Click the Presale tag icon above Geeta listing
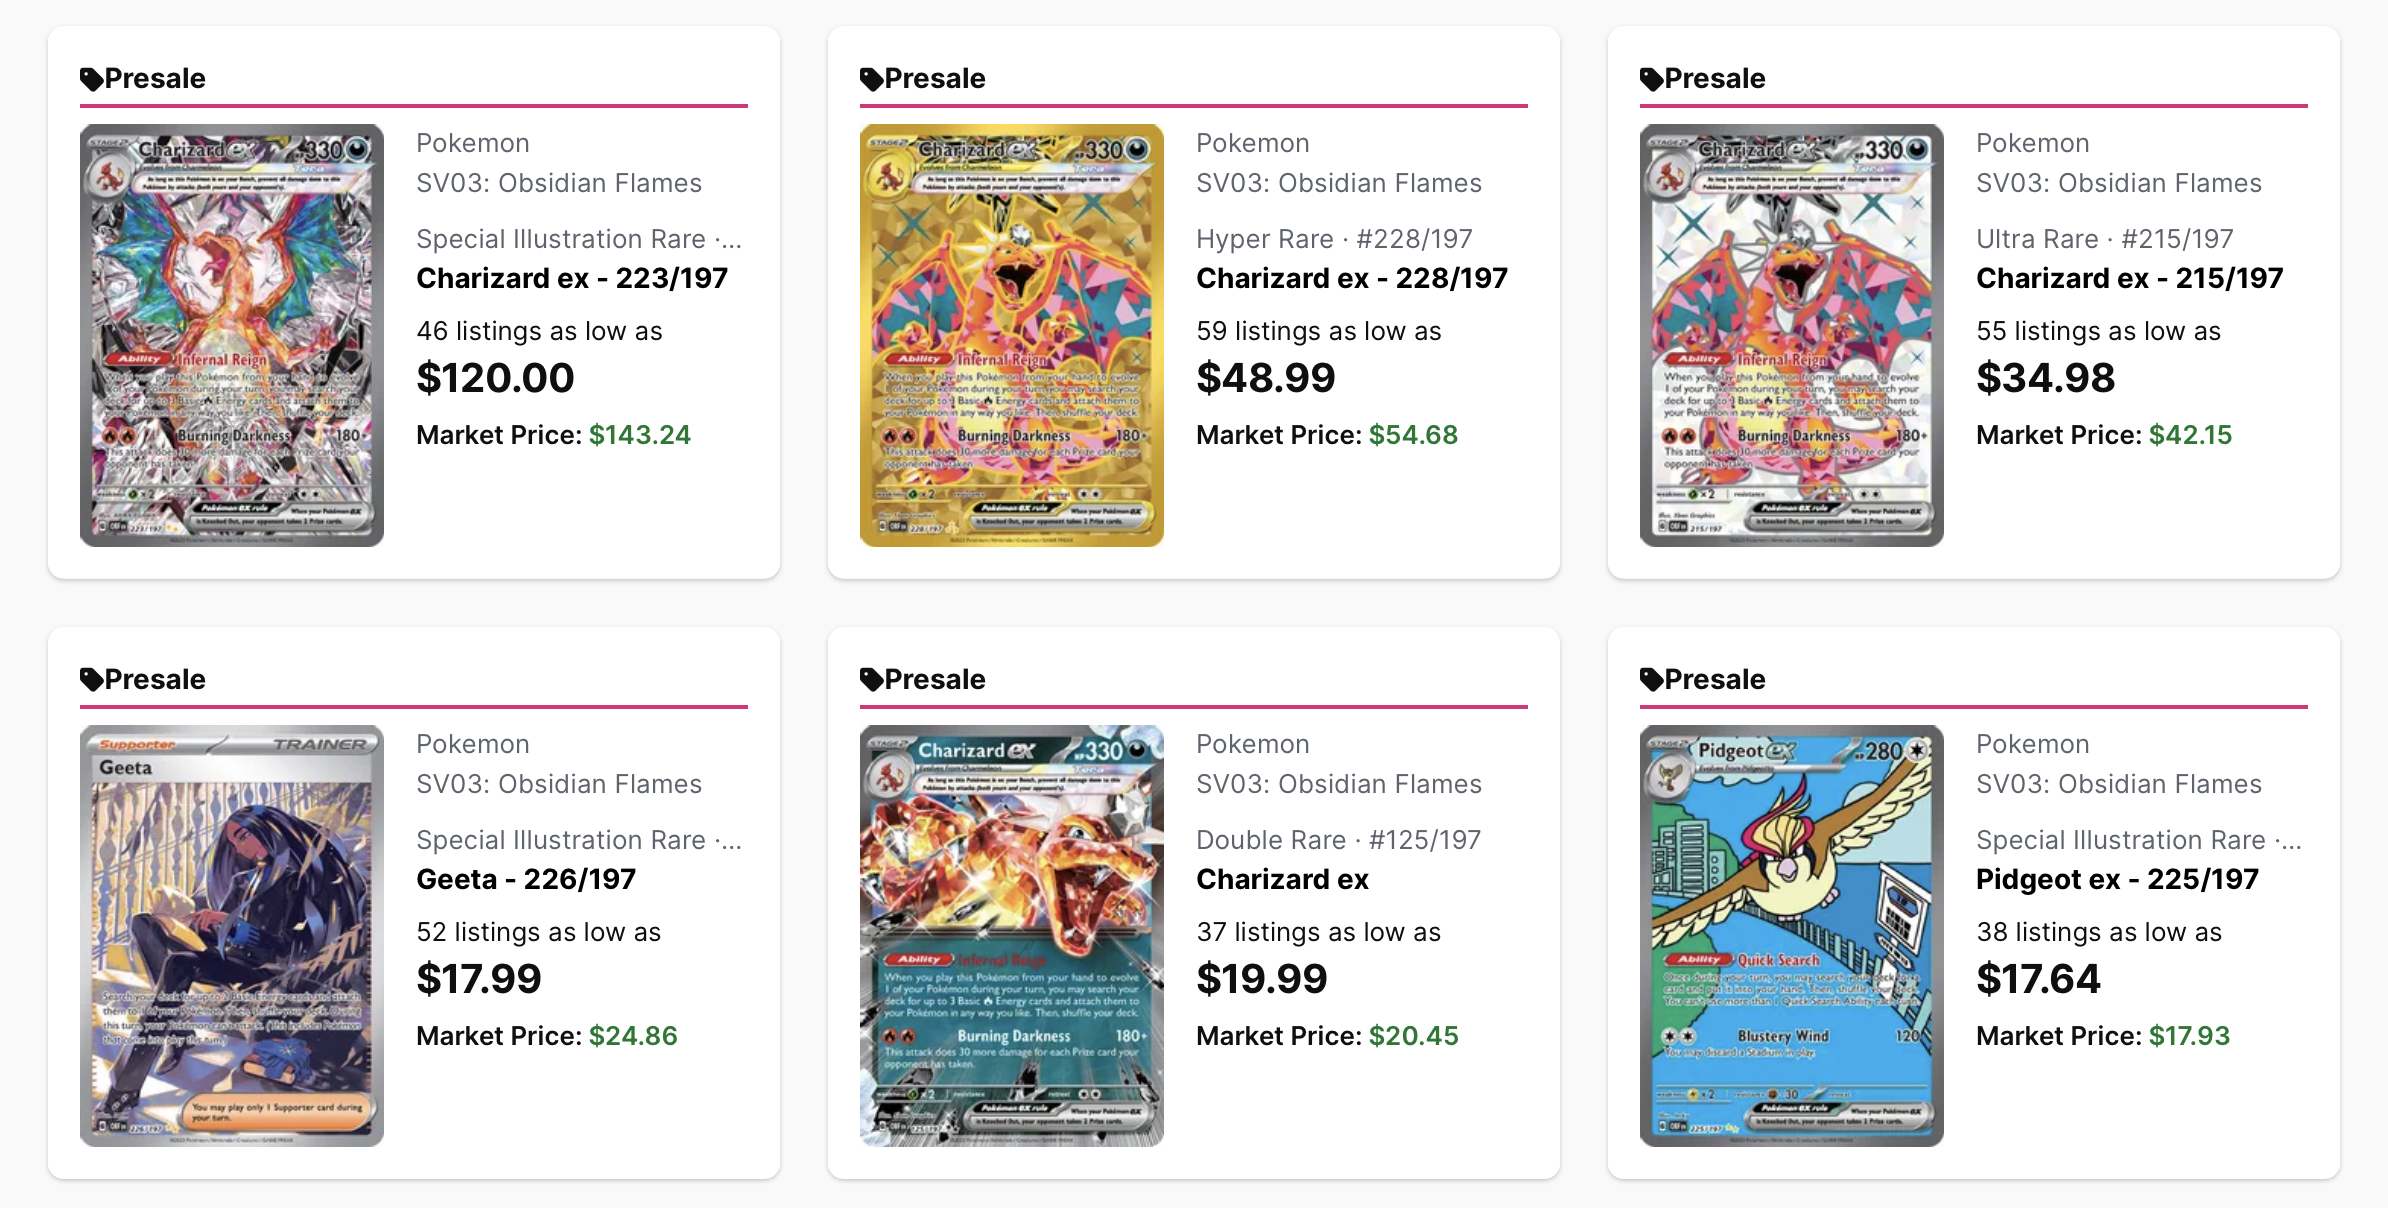Image resolution: width=2388 pixels, height=1208 pixels. pyautogui.click(x=92, y=680)
